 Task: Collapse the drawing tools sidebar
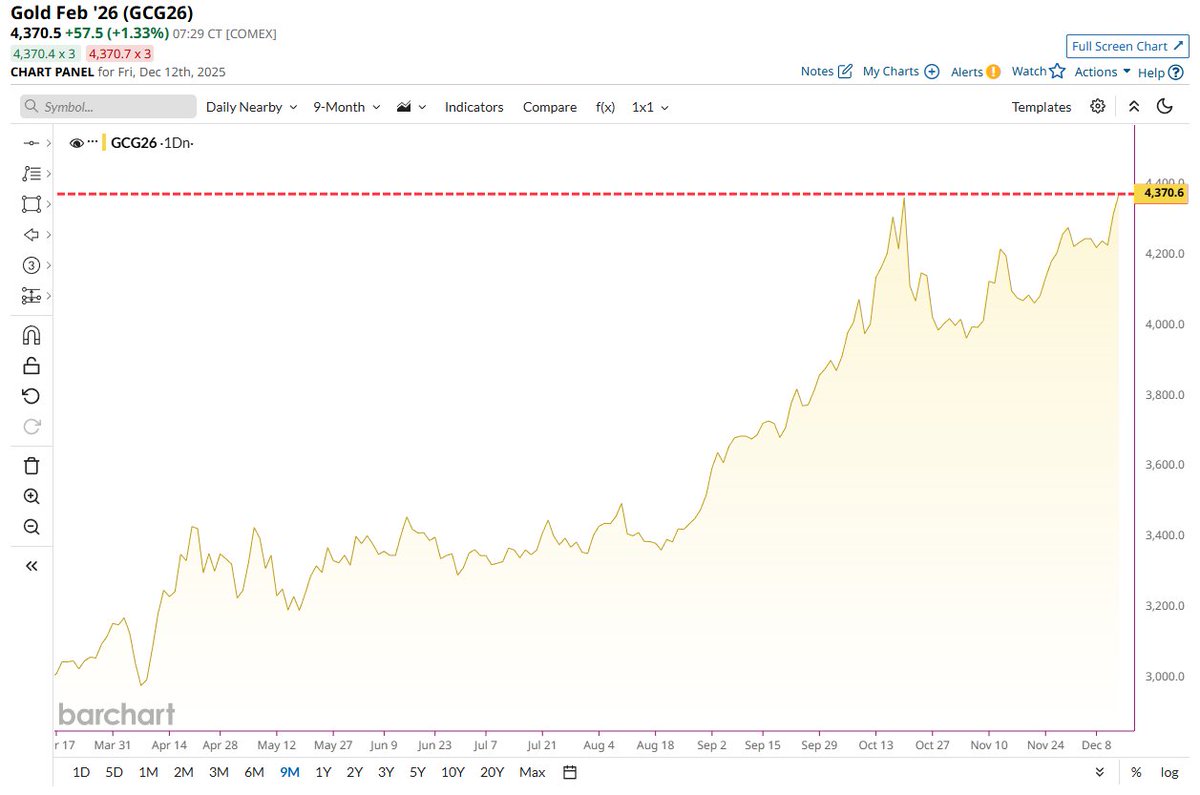tap(31, 565)
